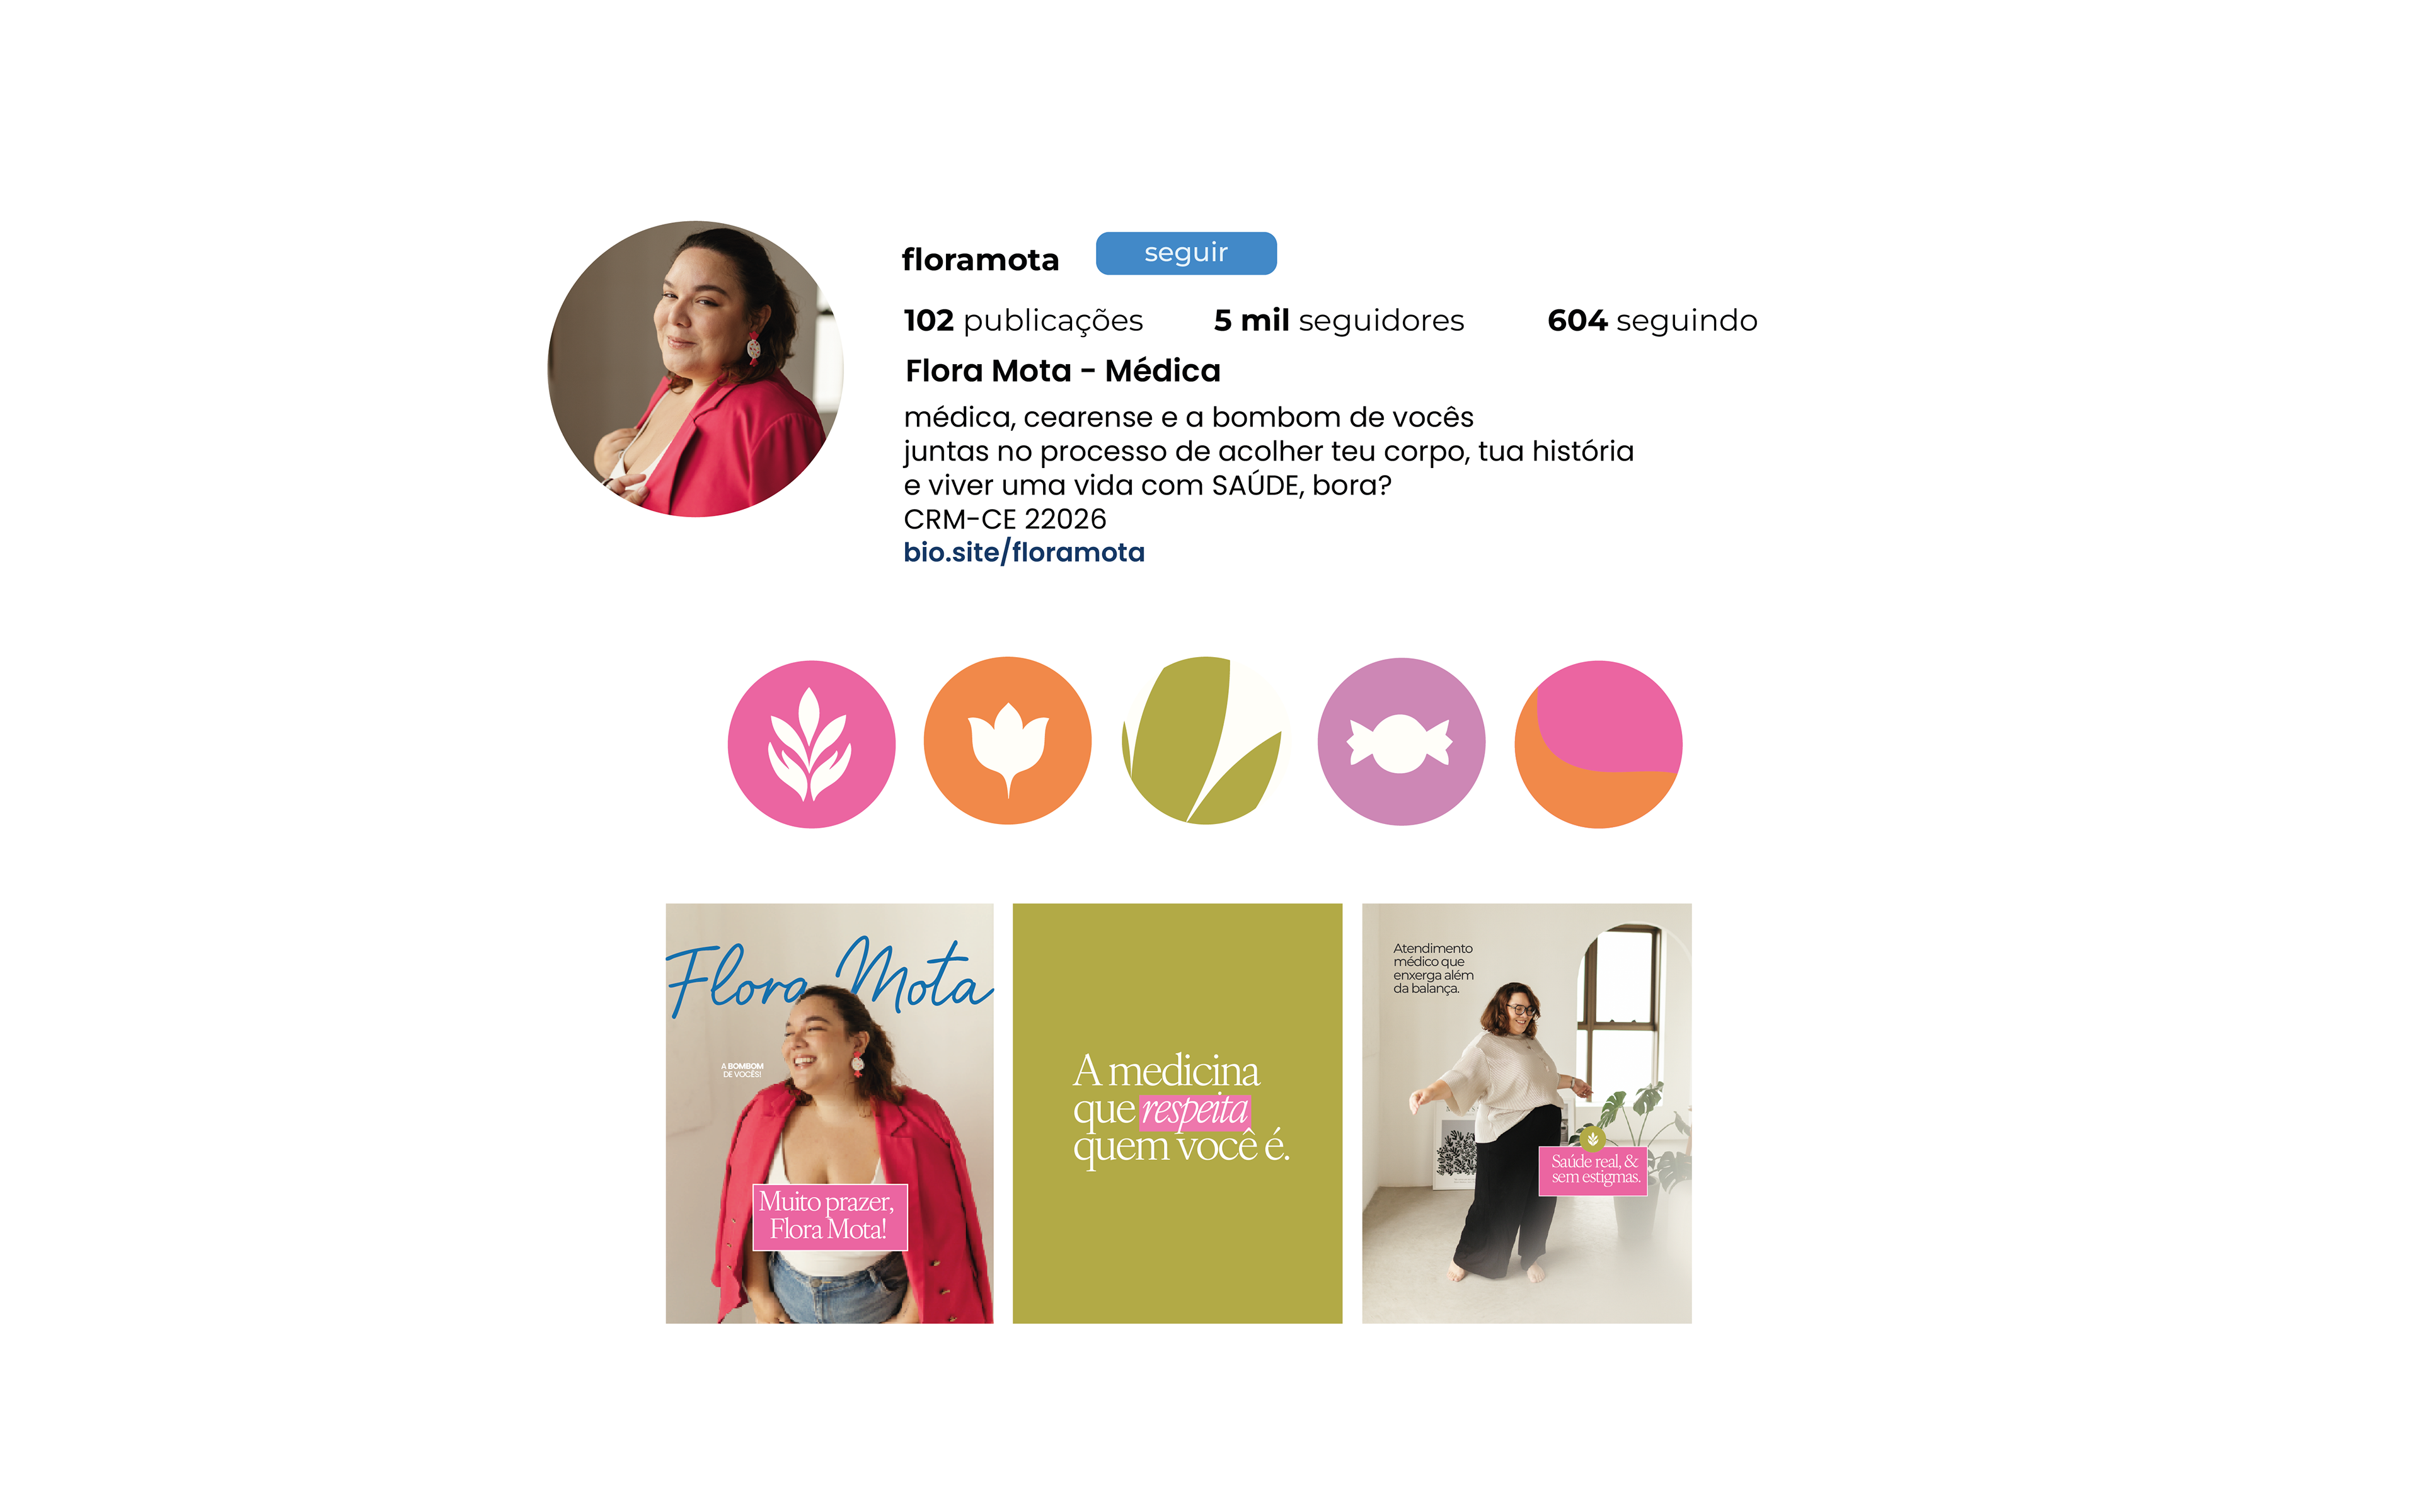Screen dimensions: 2420x1512
Task: Click the pink 'respeita' highlighted word
Action: (1195, 1109)
